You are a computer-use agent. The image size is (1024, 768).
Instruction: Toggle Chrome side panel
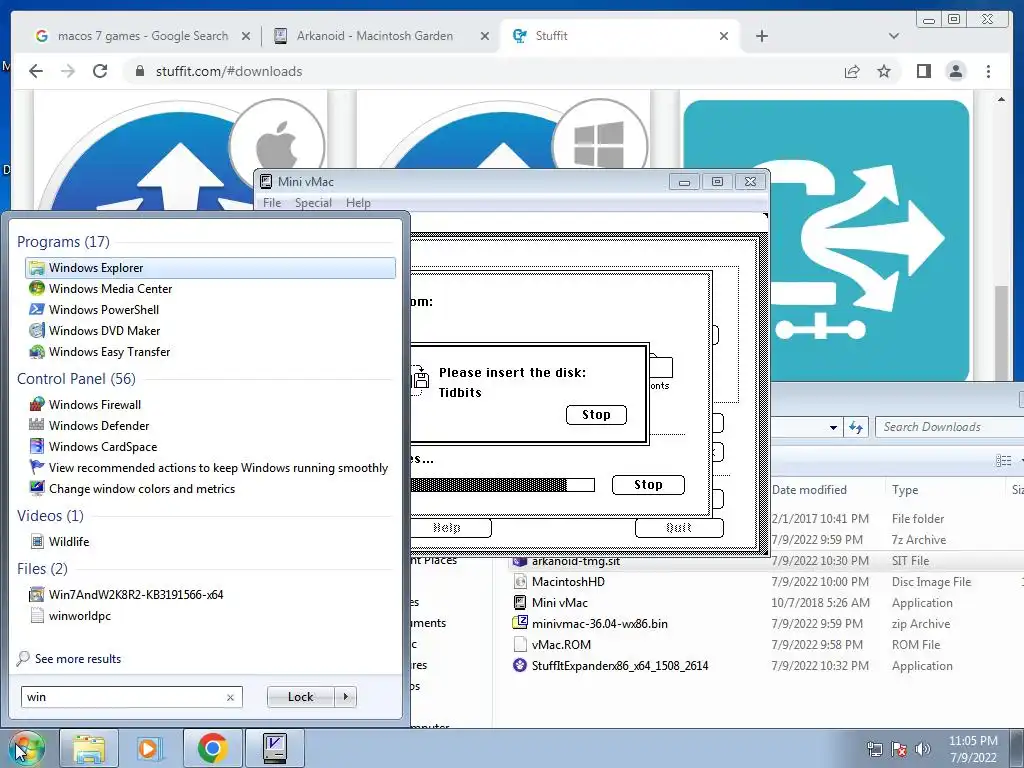(923, 71)
